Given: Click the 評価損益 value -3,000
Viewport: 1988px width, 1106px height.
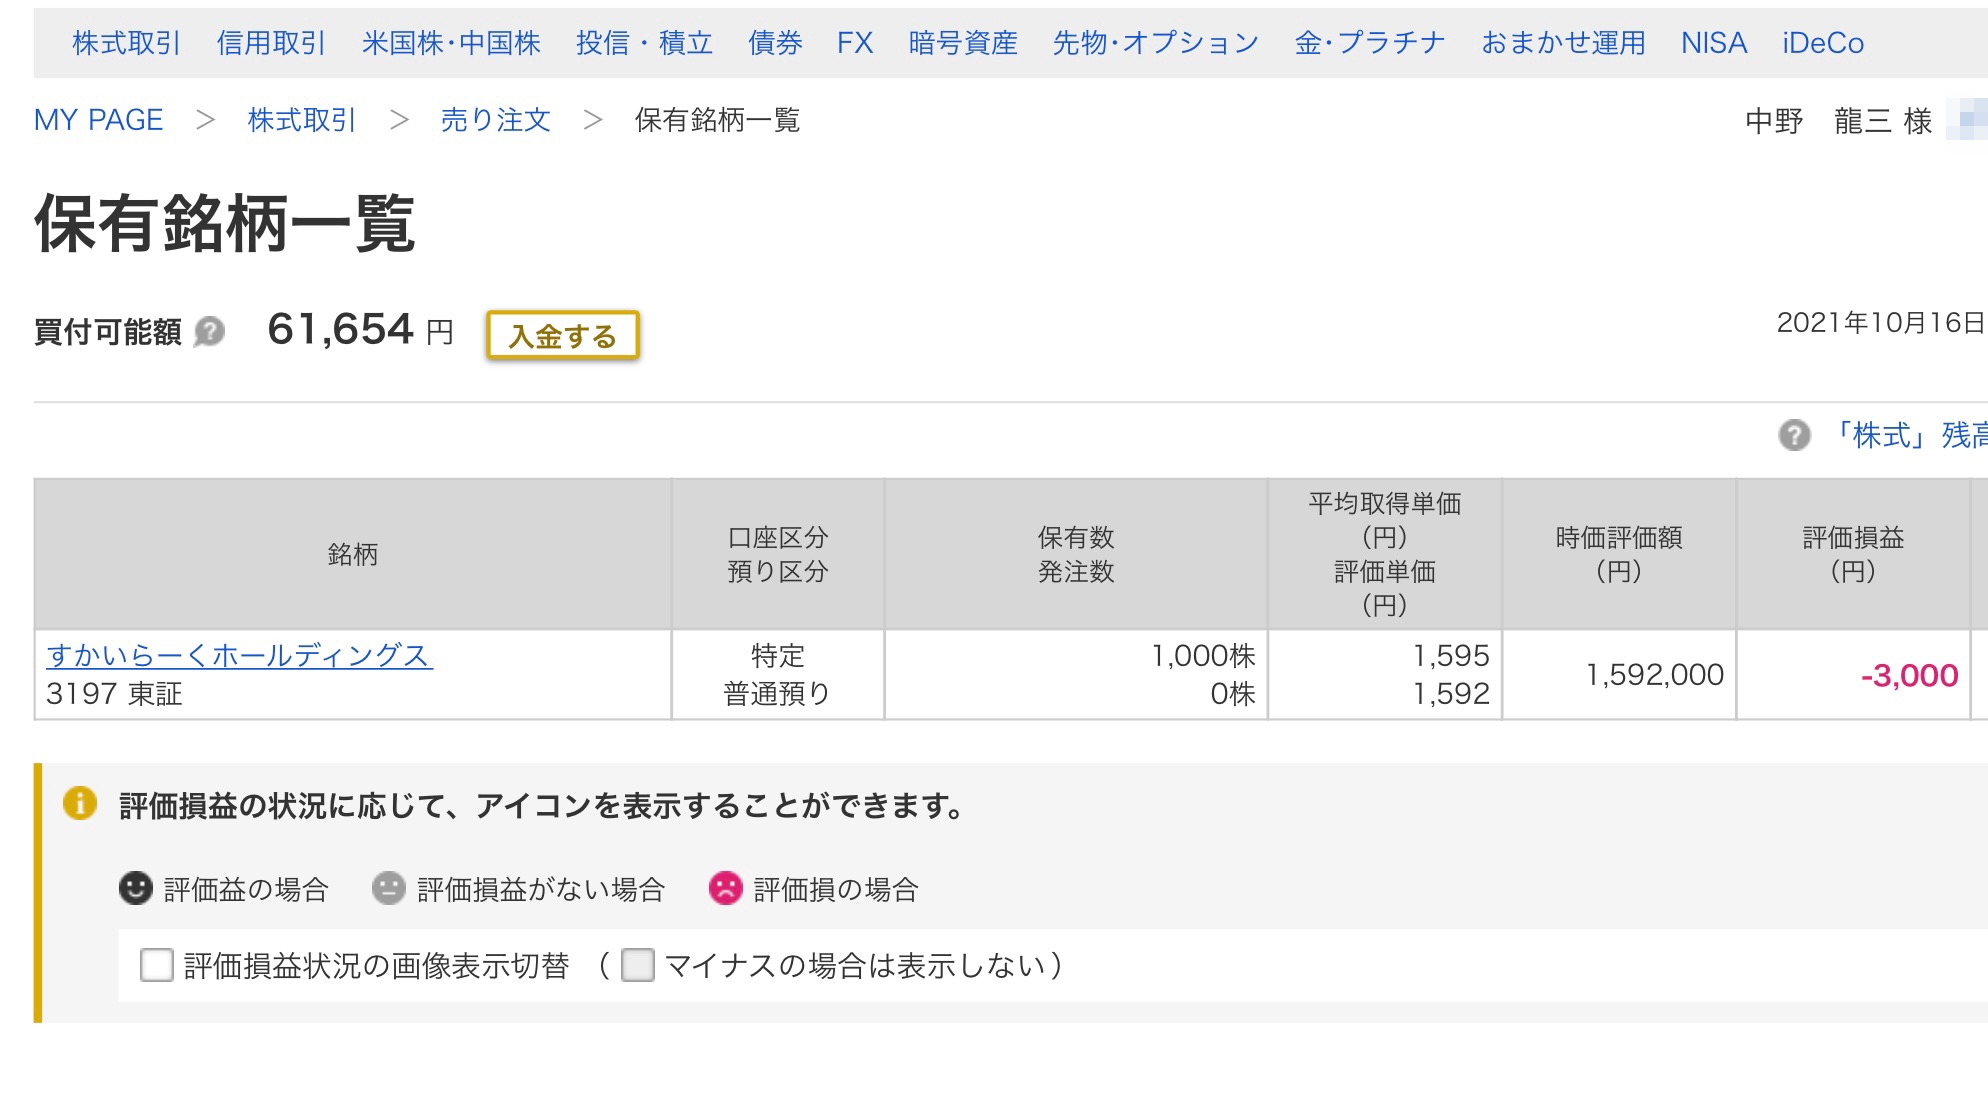Looking at the screenshot, I should coord(1909,675).
